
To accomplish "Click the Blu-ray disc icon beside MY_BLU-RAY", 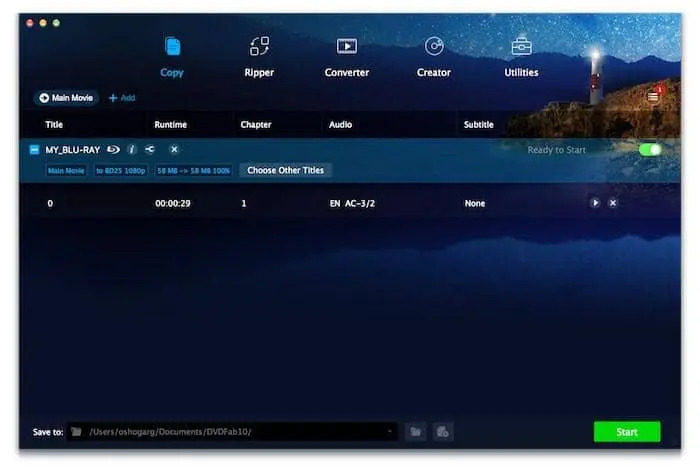I will click(x=113, y=149).
